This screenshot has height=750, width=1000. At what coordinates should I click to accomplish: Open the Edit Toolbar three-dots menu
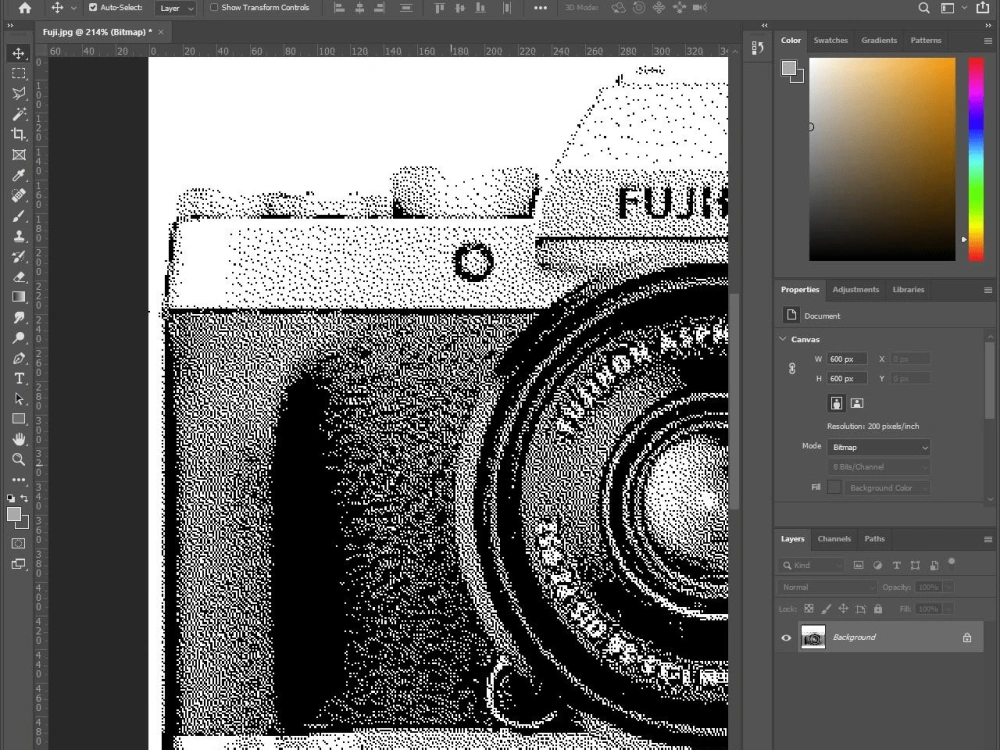(x=18, y=480)
